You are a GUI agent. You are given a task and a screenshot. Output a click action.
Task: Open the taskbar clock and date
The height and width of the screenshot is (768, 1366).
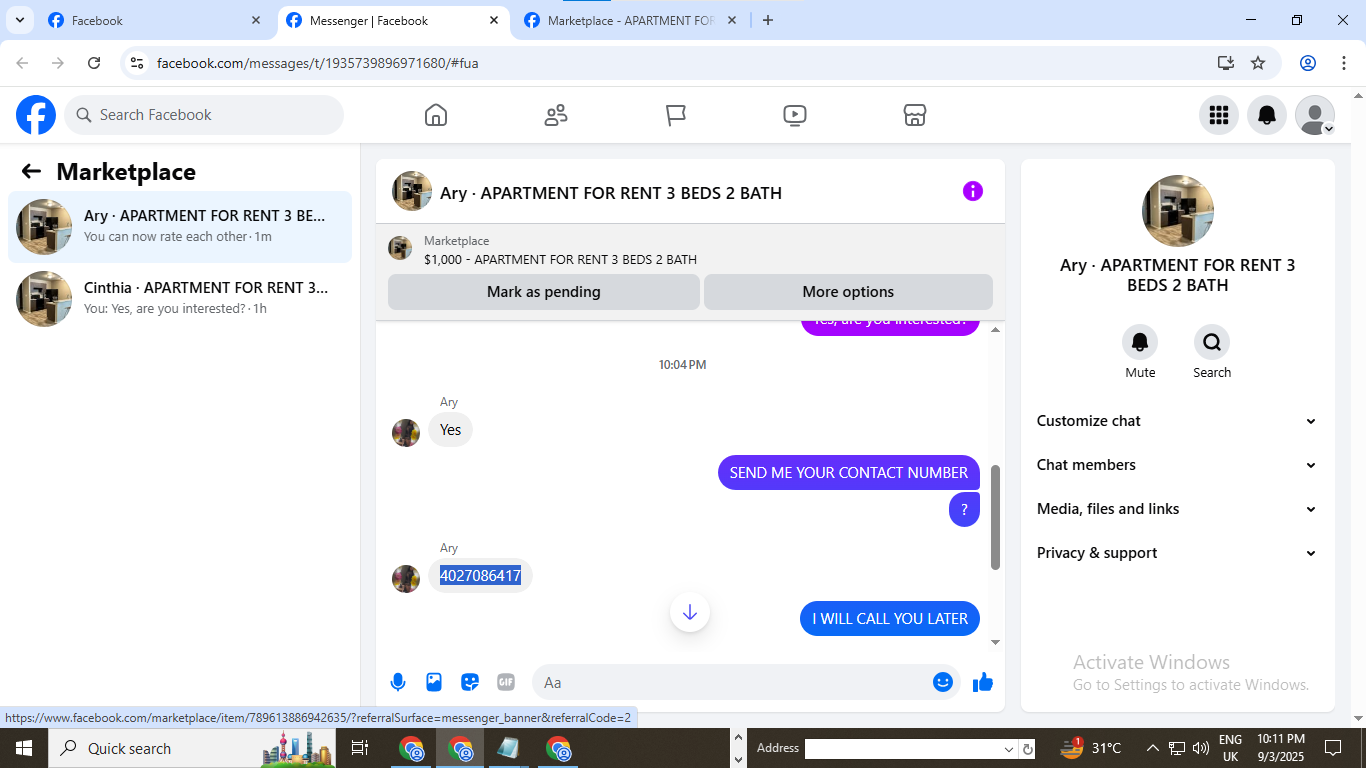coord(1280,748)
